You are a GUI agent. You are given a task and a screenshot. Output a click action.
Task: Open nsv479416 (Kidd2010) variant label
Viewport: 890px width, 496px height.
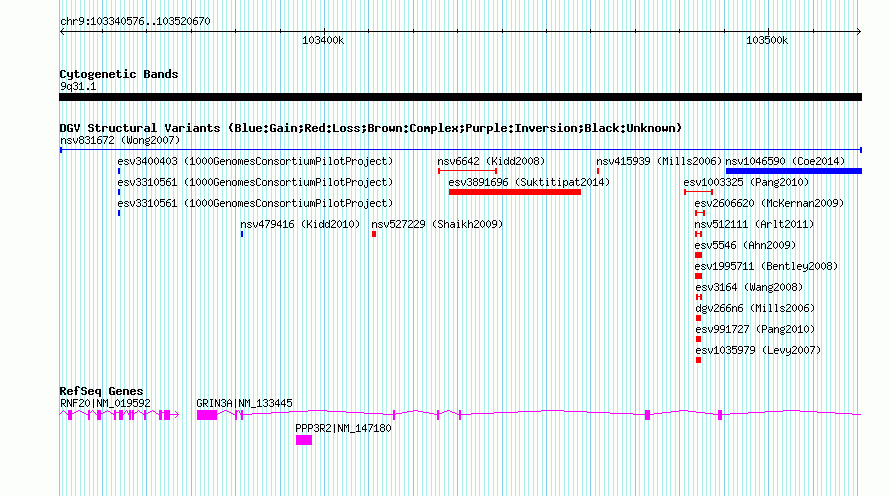point(300,224)
